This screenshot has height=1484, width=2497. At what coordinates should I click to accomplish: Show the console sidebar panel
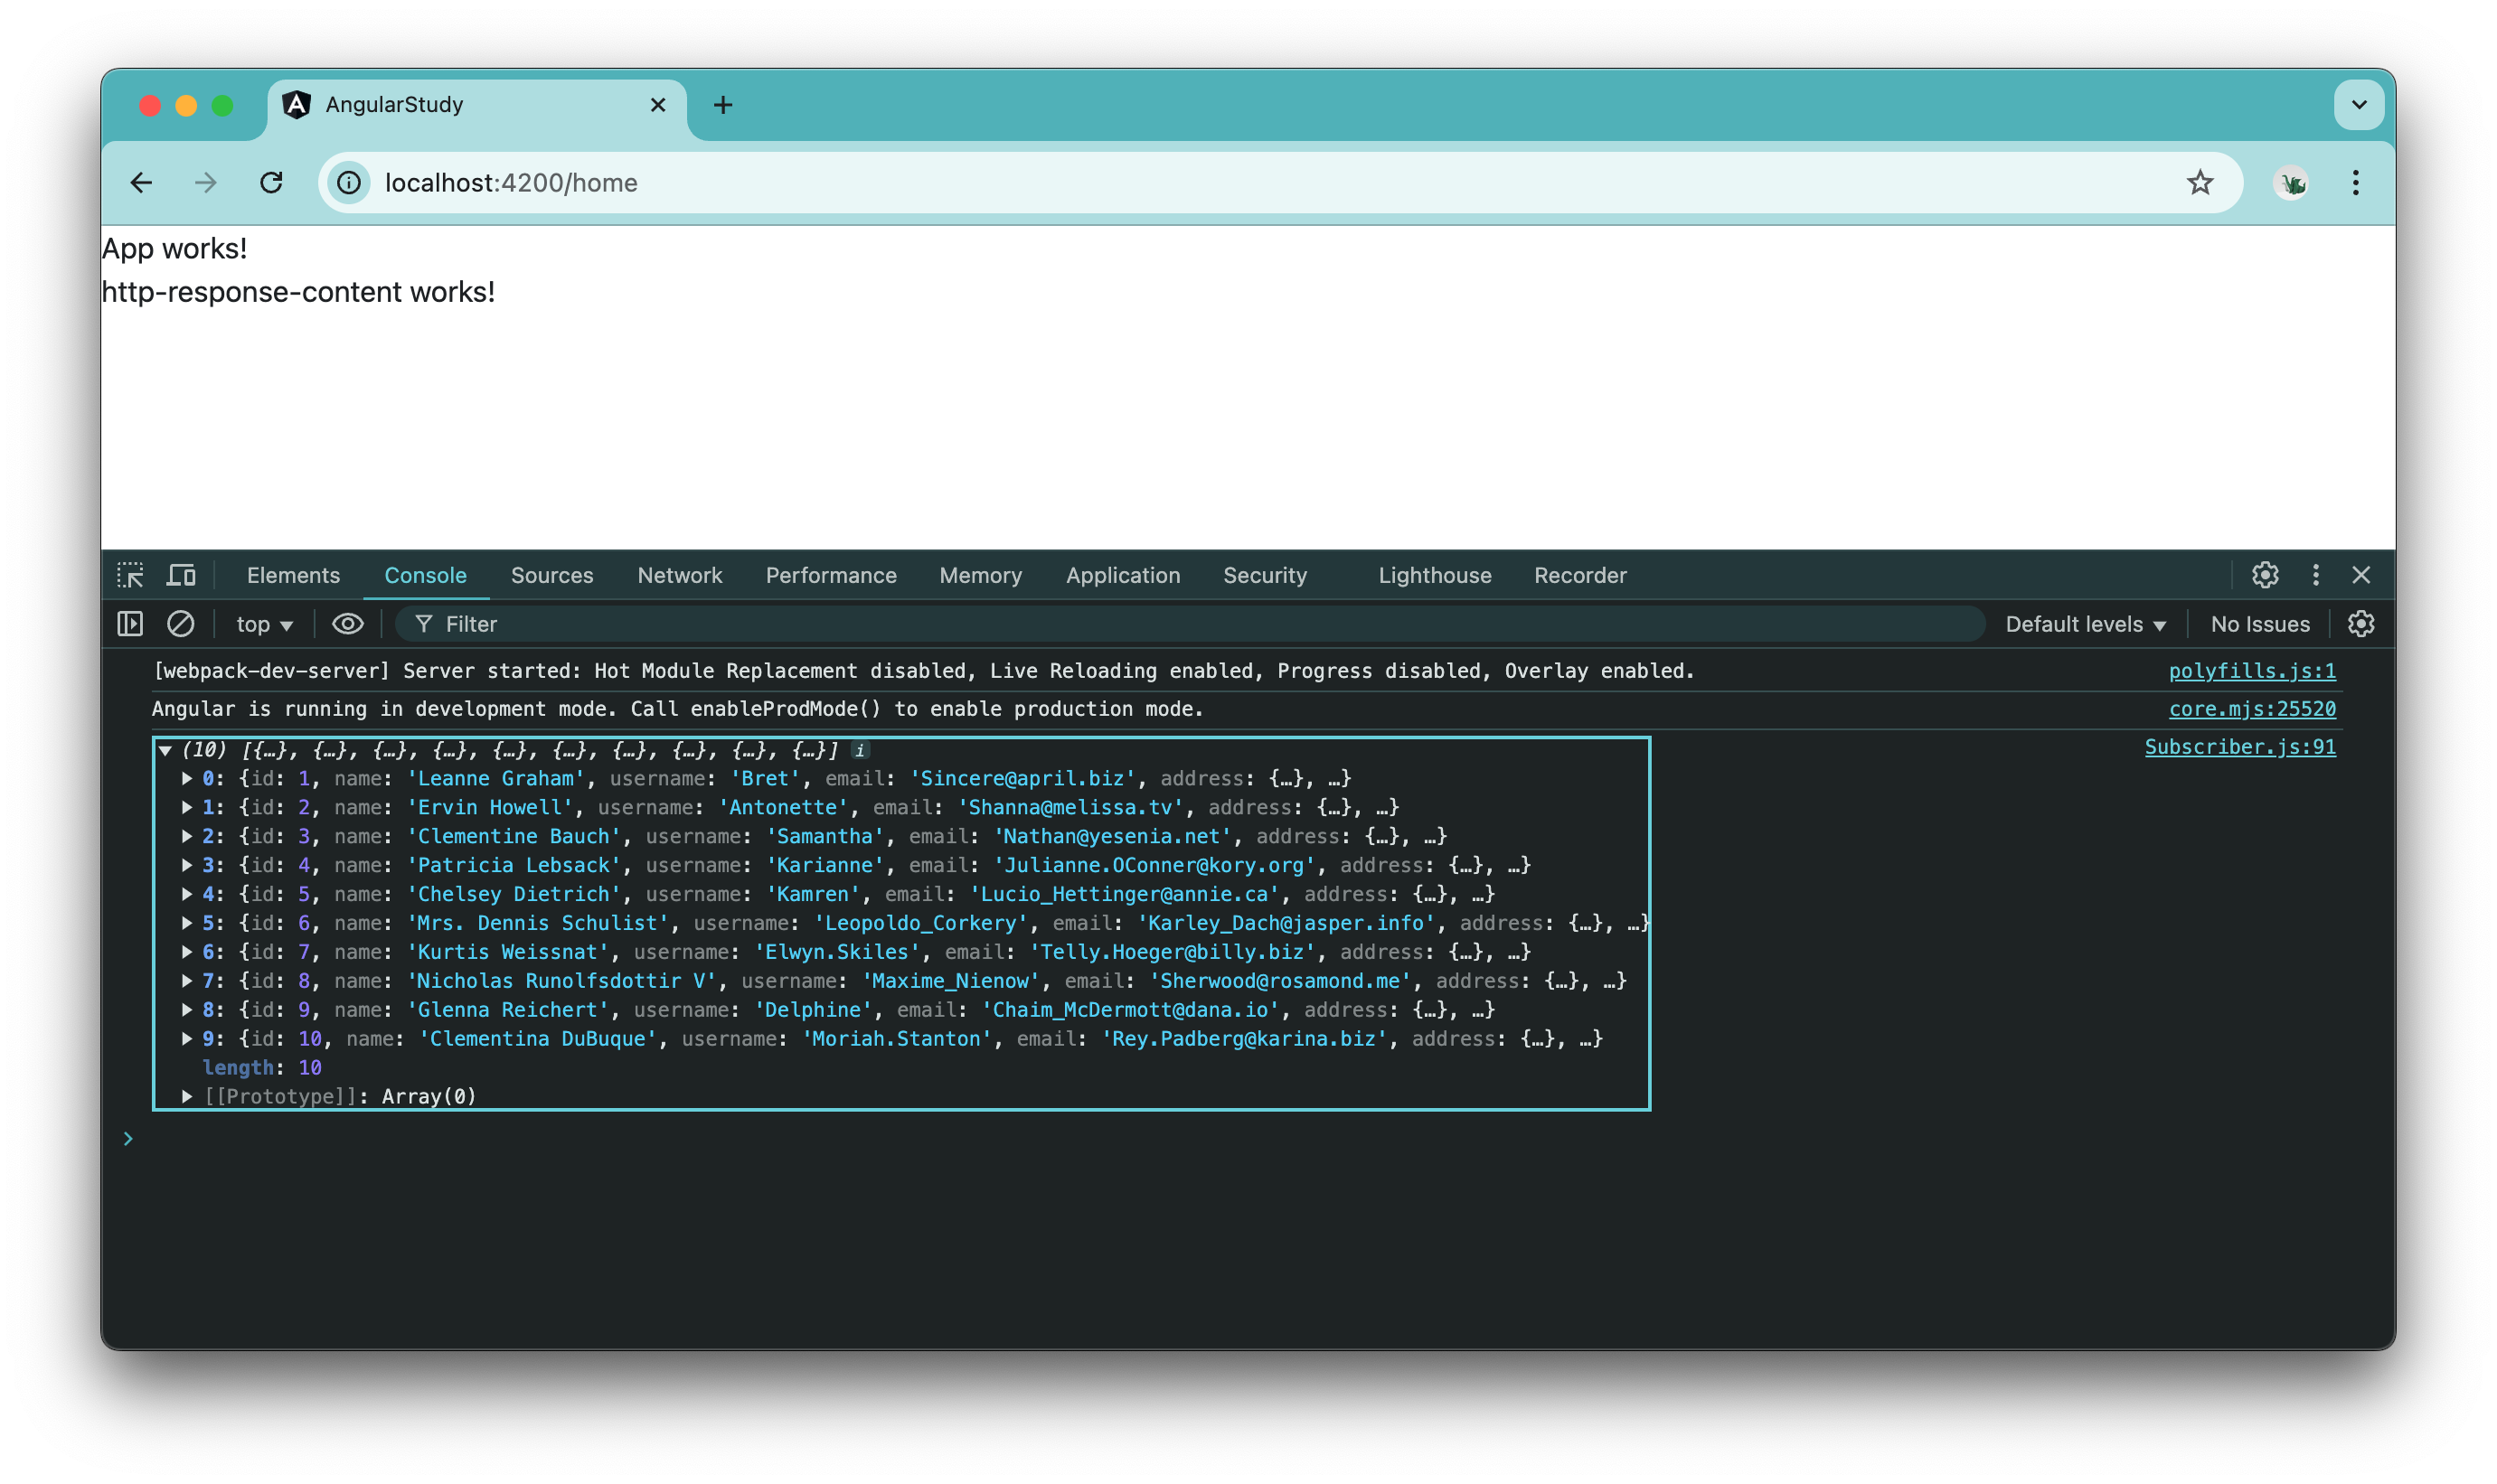(129, 623)
